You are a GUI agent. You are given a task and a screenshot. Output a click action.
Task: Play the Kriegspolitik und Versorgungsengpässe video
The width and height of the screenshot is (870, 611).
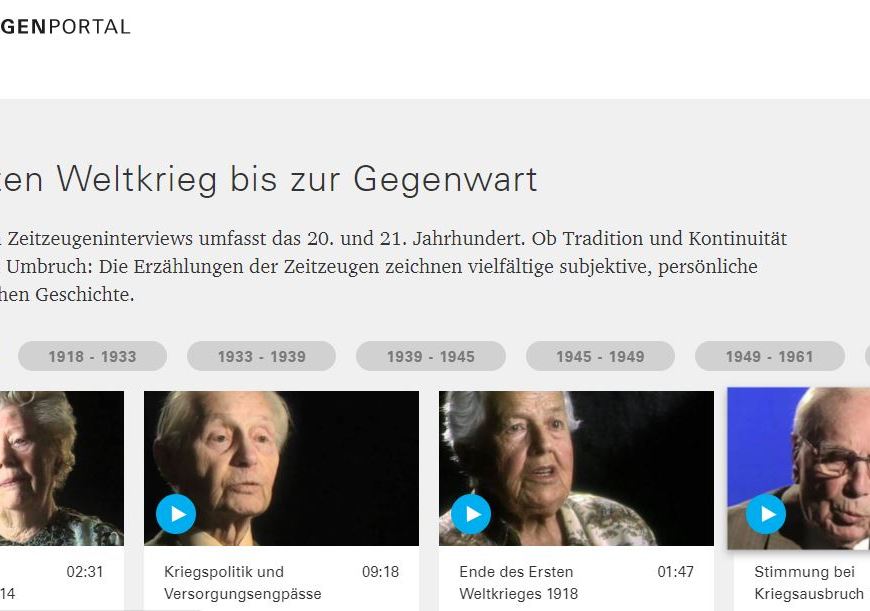(x=176, y=514)
